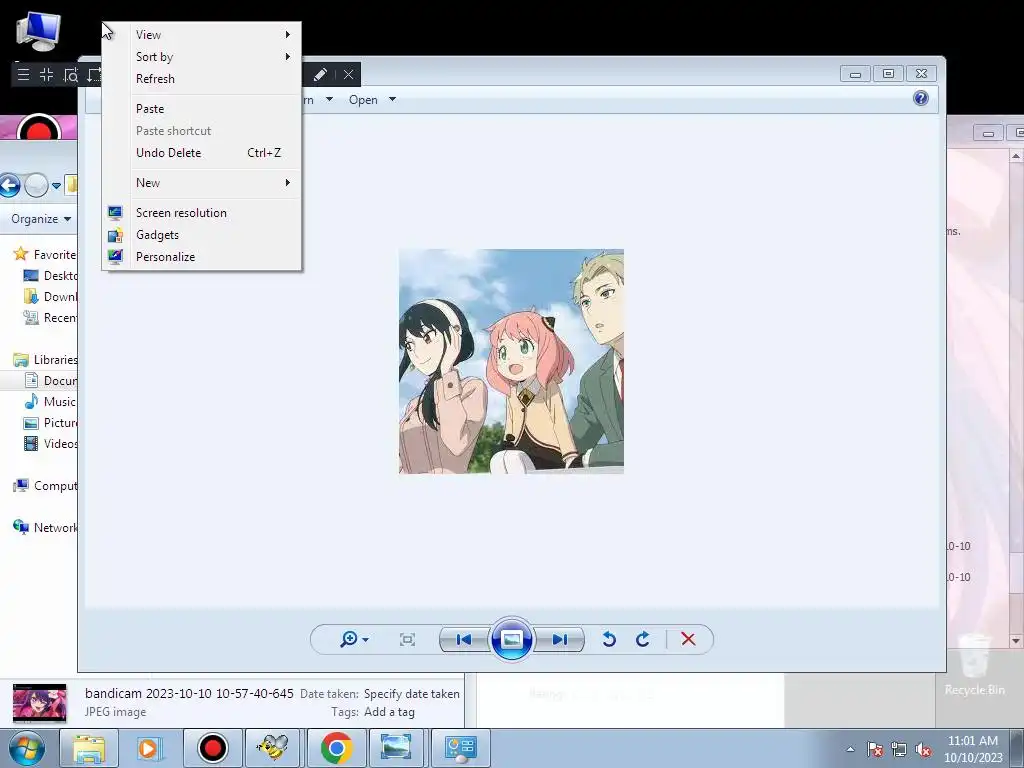The height and width of the screenshot is (768, 1024).
Task: Rotate the photo counterclockwise
Action: pos(609,639)
